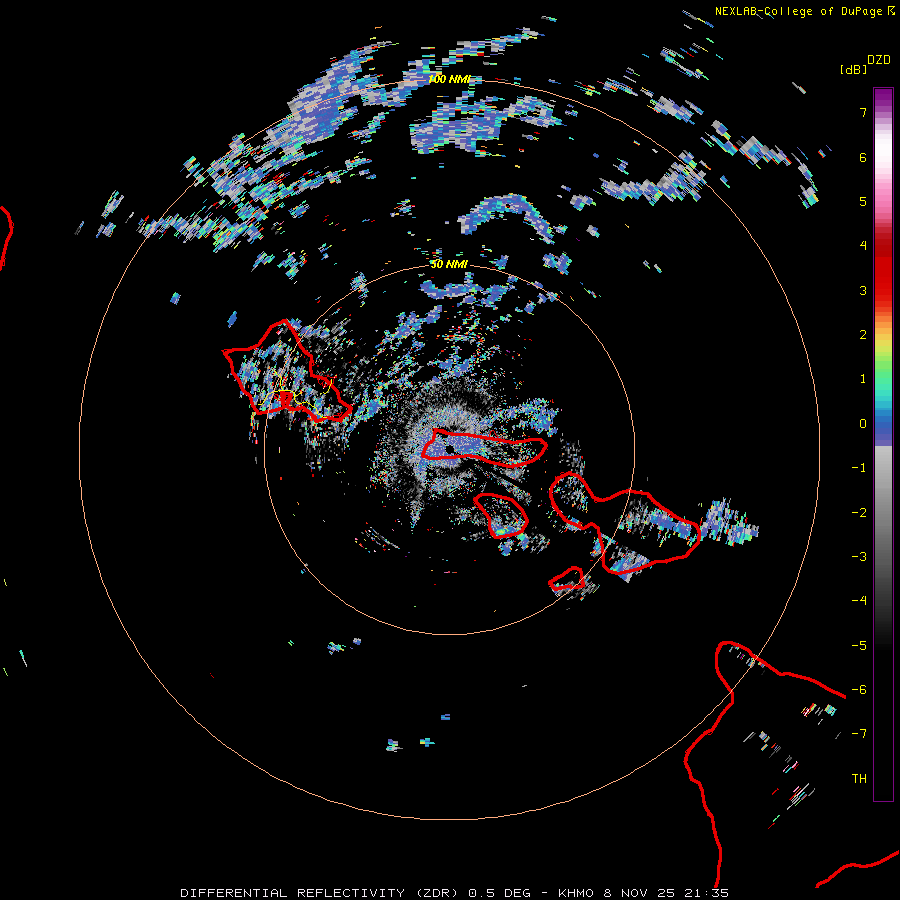Click the 50 NMI range ring label
The image size is (900, 900).
tap(449, 264)
